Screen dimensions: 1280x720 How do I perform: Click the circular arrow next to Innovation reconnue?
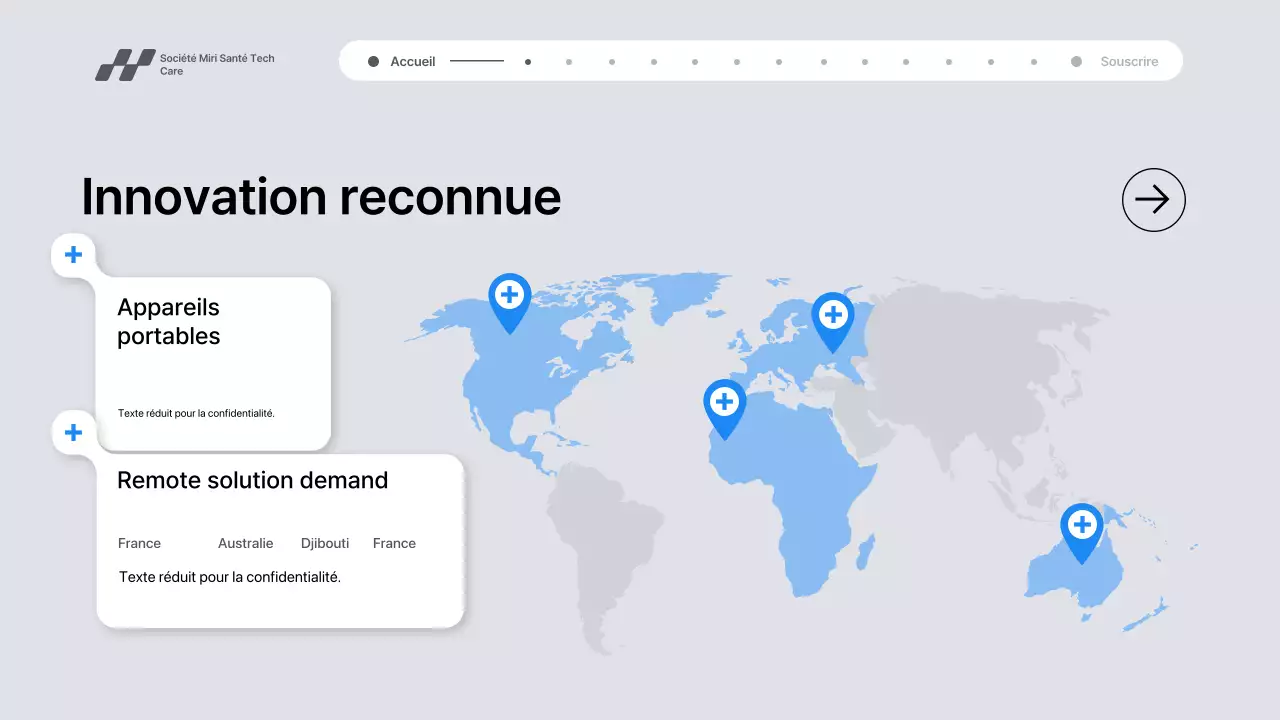1153,199
